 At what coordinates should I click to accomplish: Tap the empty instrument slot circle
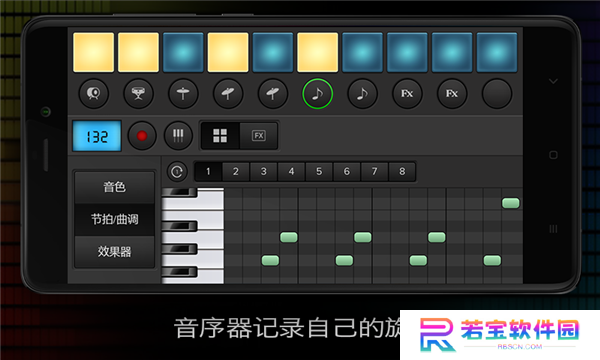click(497, 93)
